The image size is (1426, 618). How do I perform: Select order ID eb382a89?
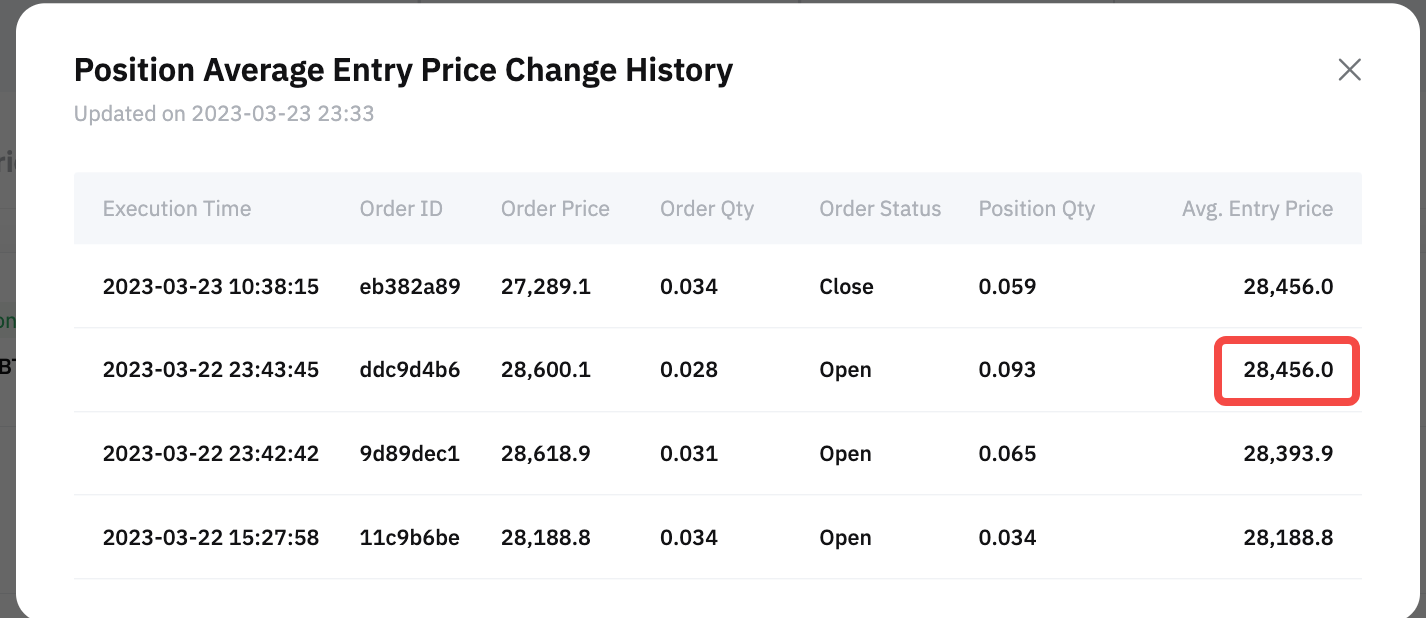click(410, 287)
